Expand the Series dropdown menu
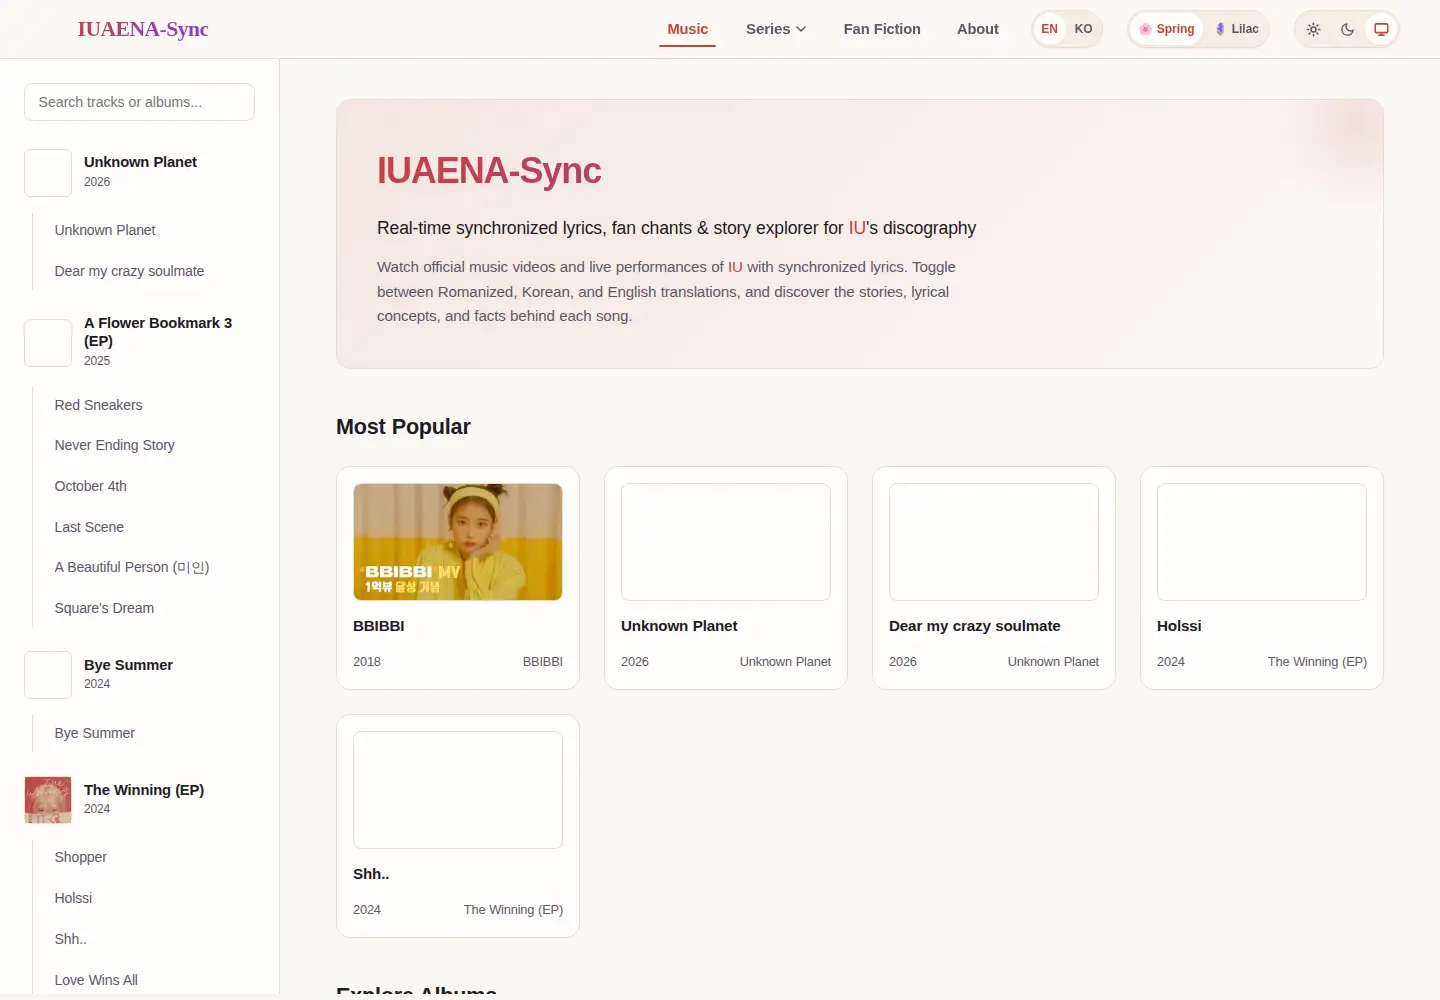This screenshot has height=1000, width=1440. [776, 29]
